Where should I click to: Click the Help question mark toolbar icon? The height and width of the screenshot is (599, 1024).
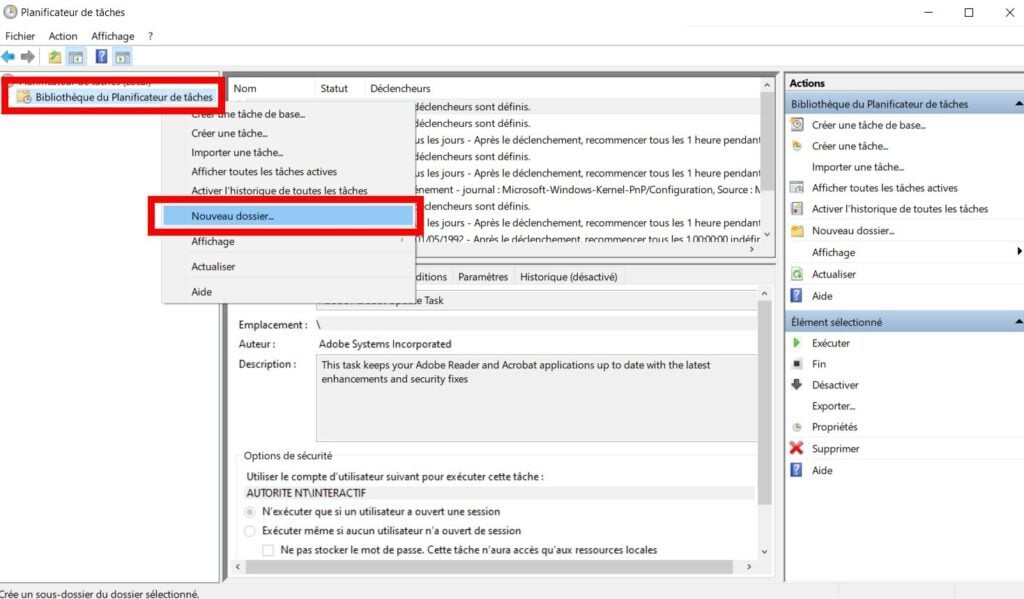[x=99, y=57]
